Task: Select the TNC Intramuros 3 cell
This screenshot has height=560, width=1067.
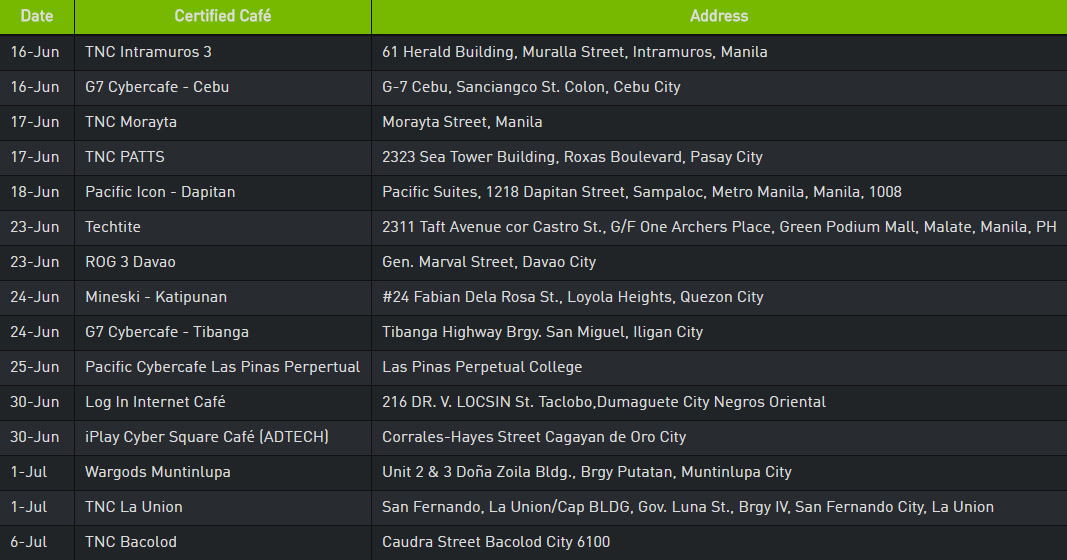Action: 223,52
